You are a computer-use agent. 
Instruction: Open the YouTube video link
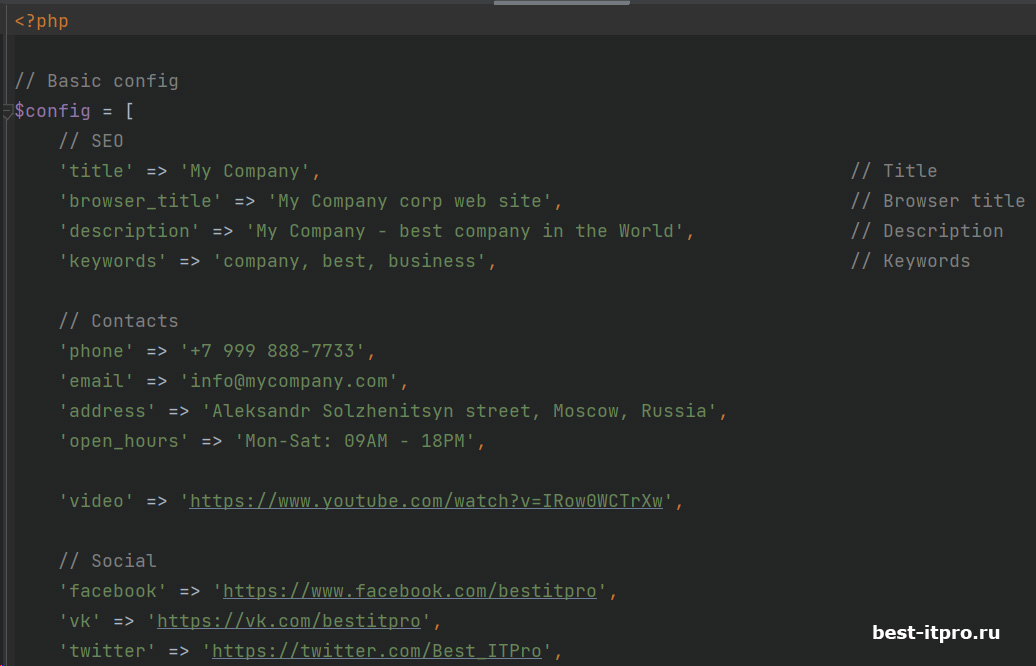[x=427, y=500]
